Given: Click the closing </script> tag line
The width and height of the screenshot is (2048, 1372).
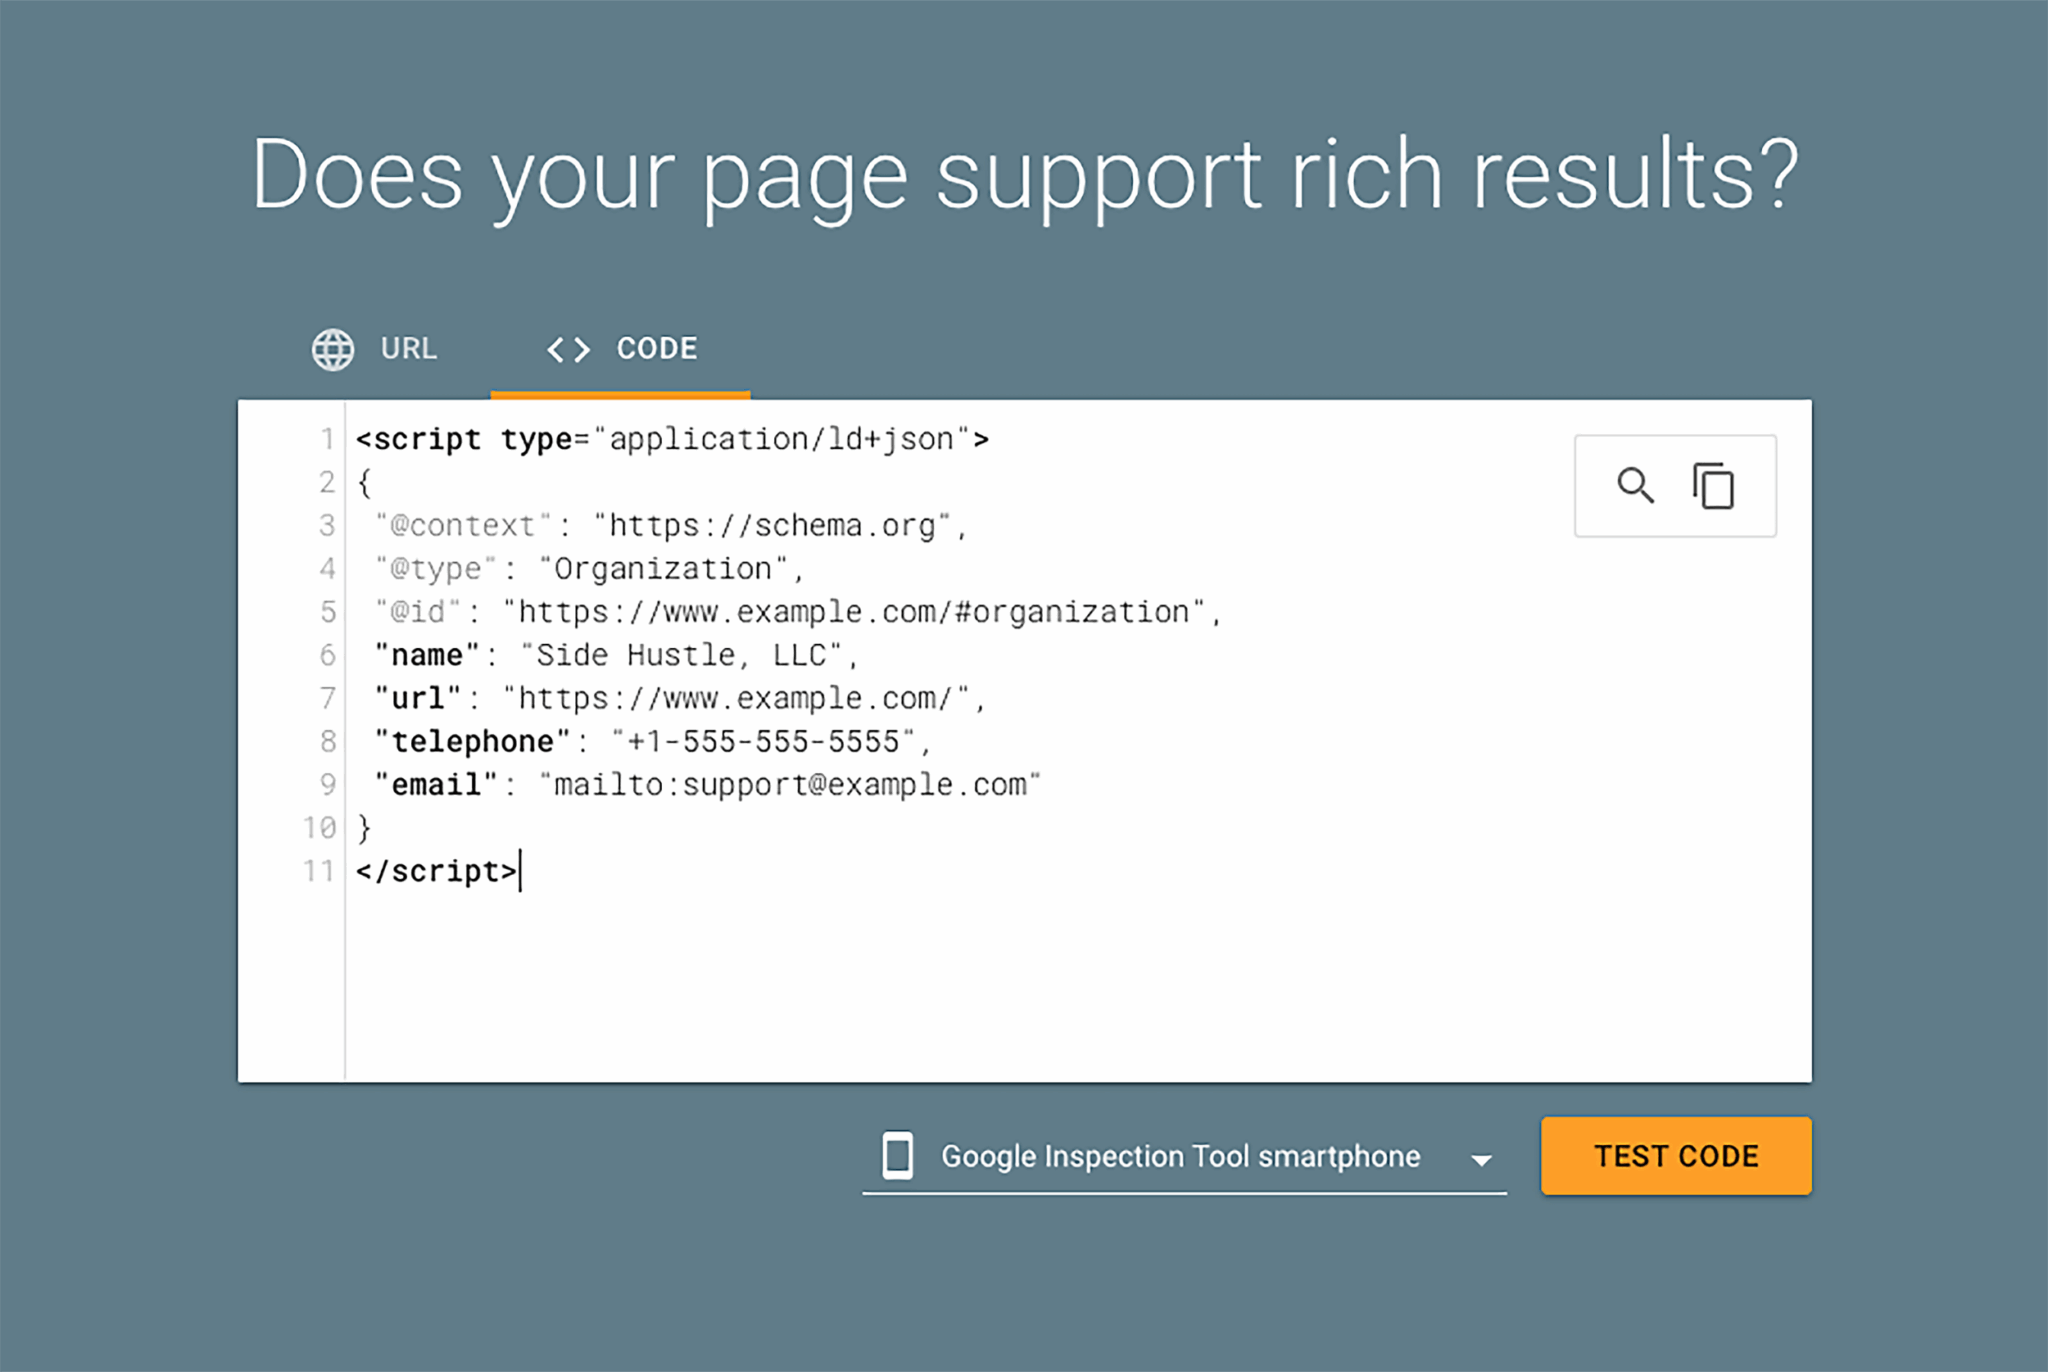Looking at the screenshot, I should click(x=437, y=871).
